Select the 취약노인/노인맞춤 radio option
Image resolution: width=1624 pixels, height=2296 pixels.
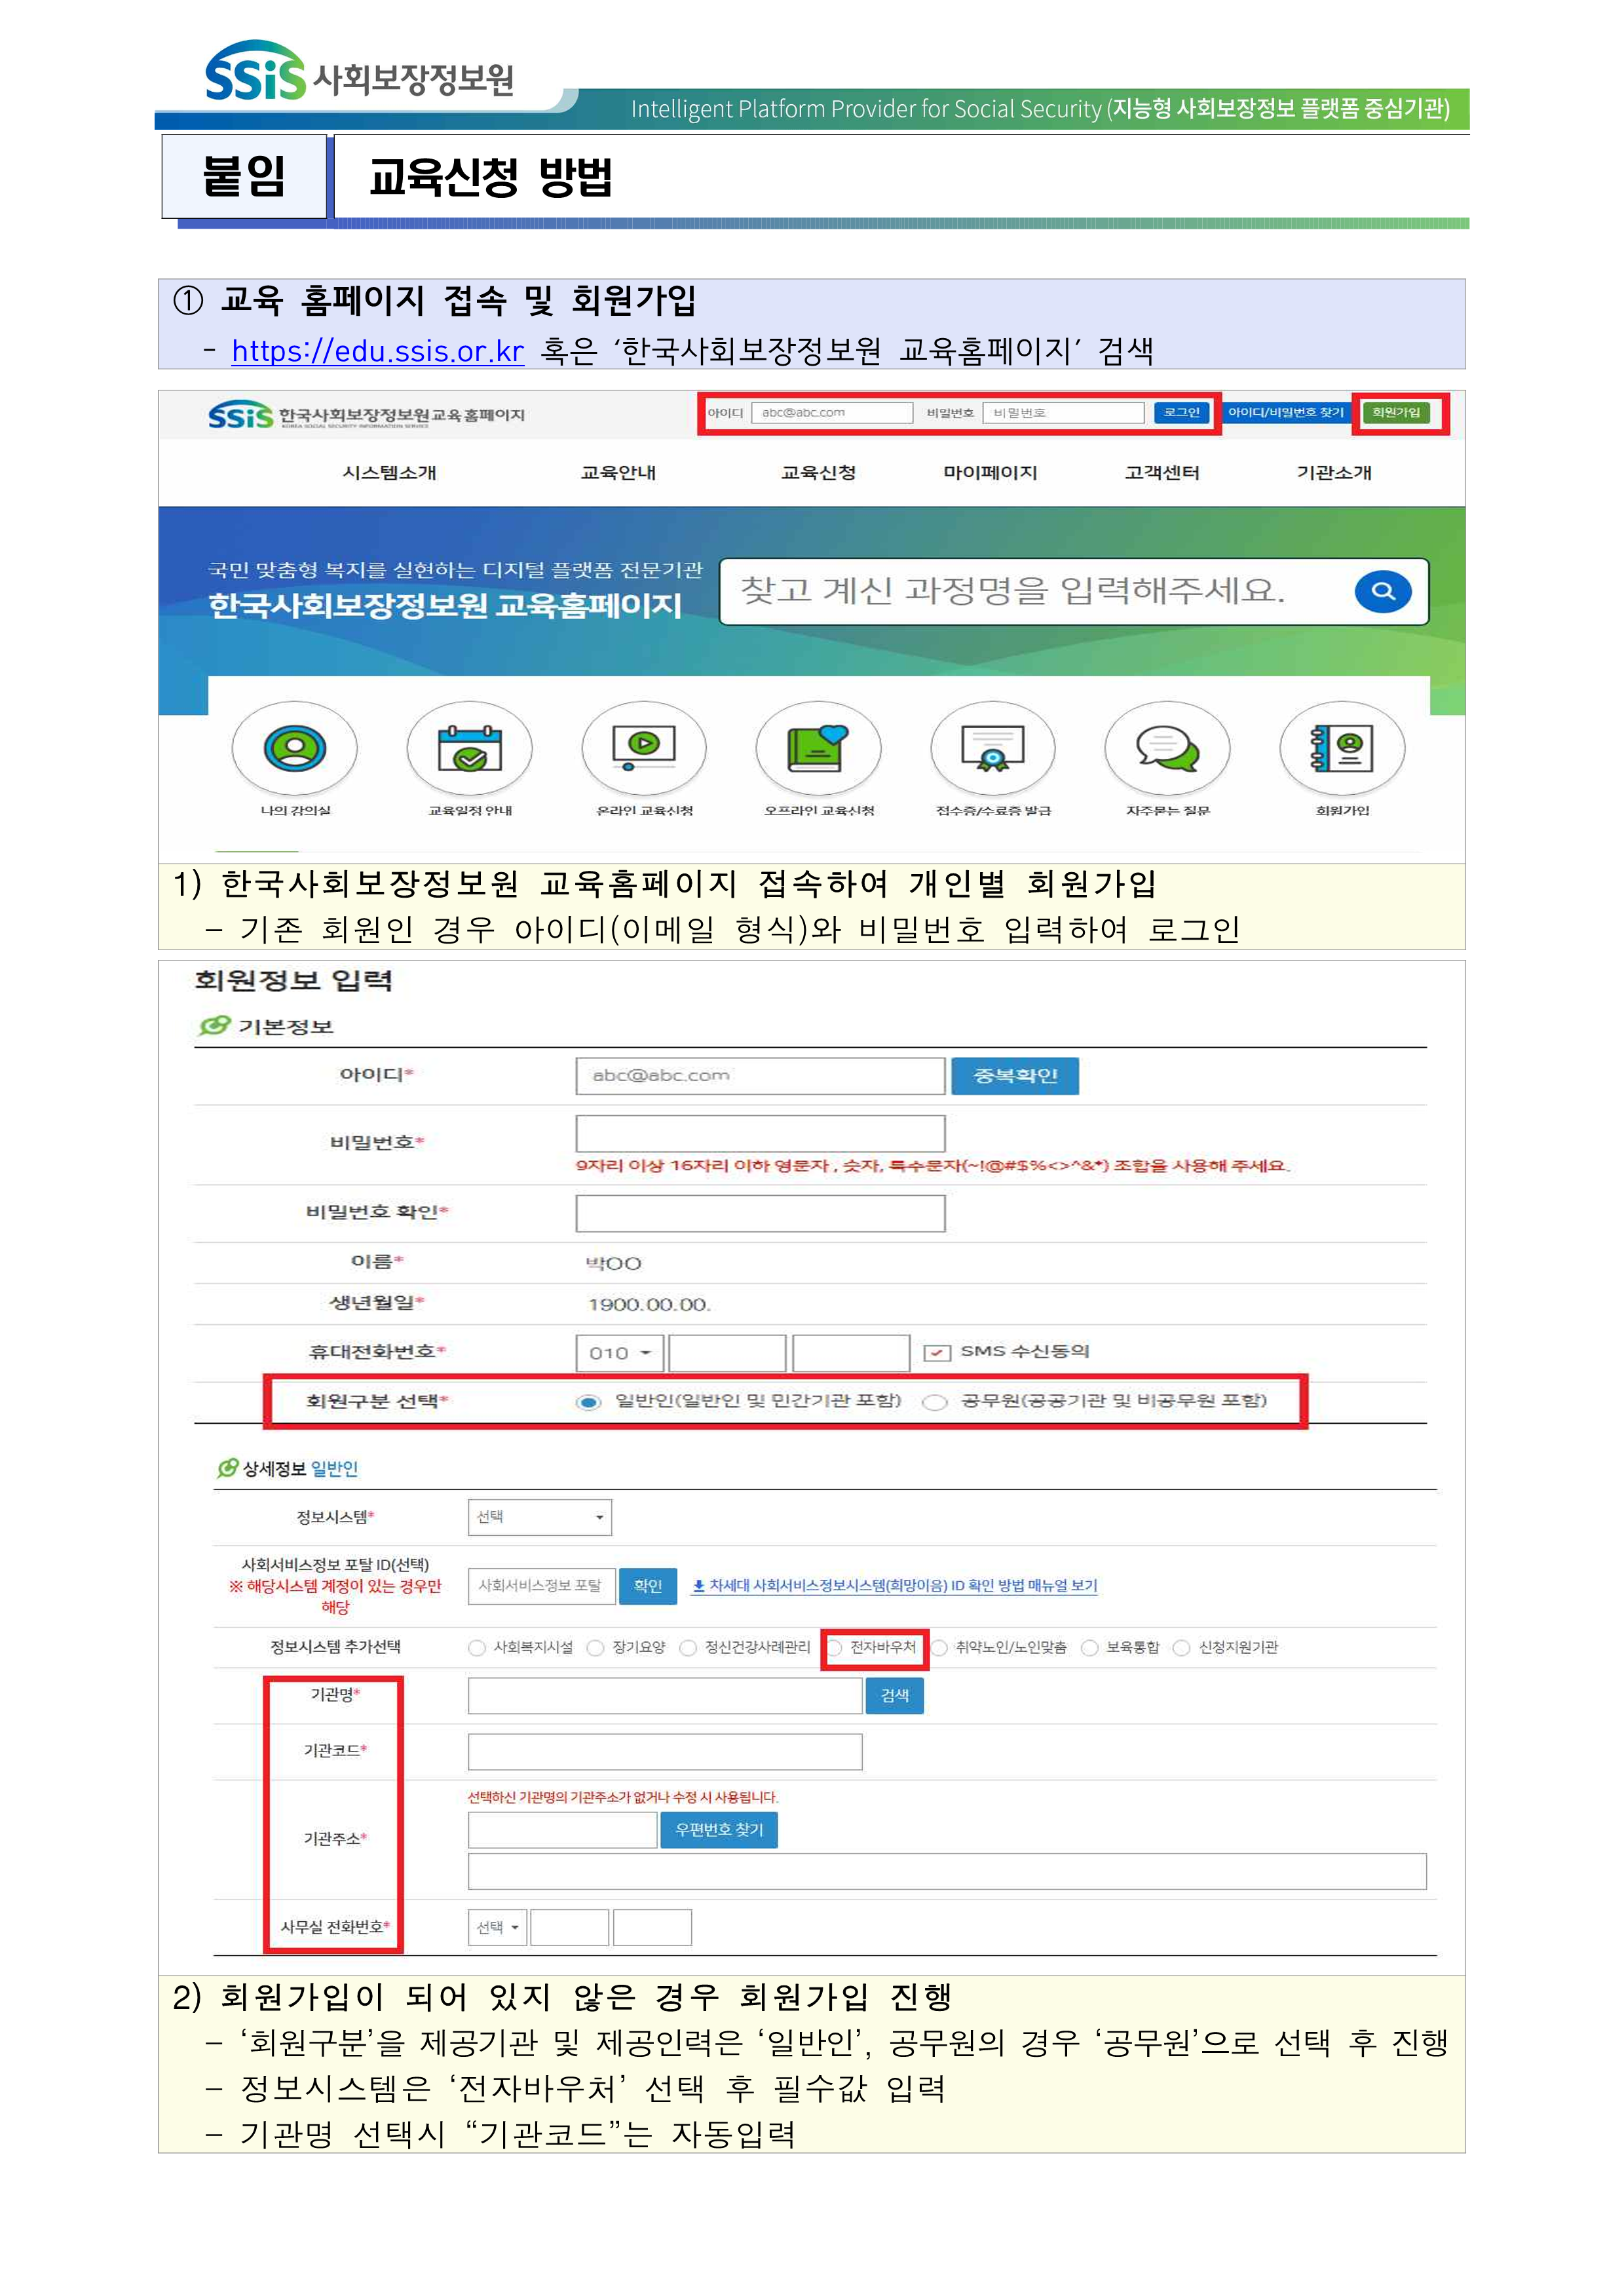tap(939, 1648)
